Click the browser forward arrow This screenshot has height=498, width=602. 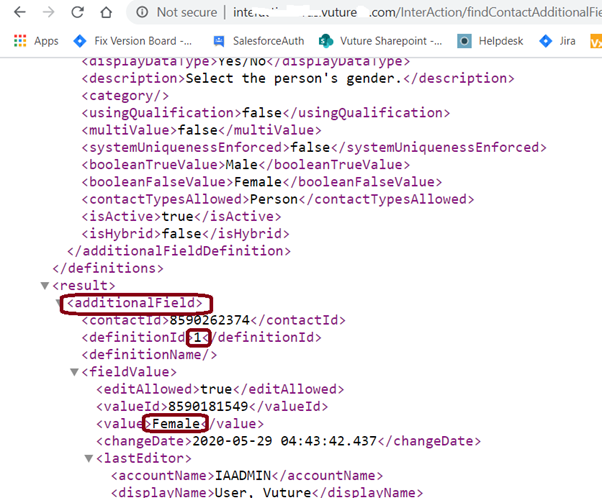48,12
